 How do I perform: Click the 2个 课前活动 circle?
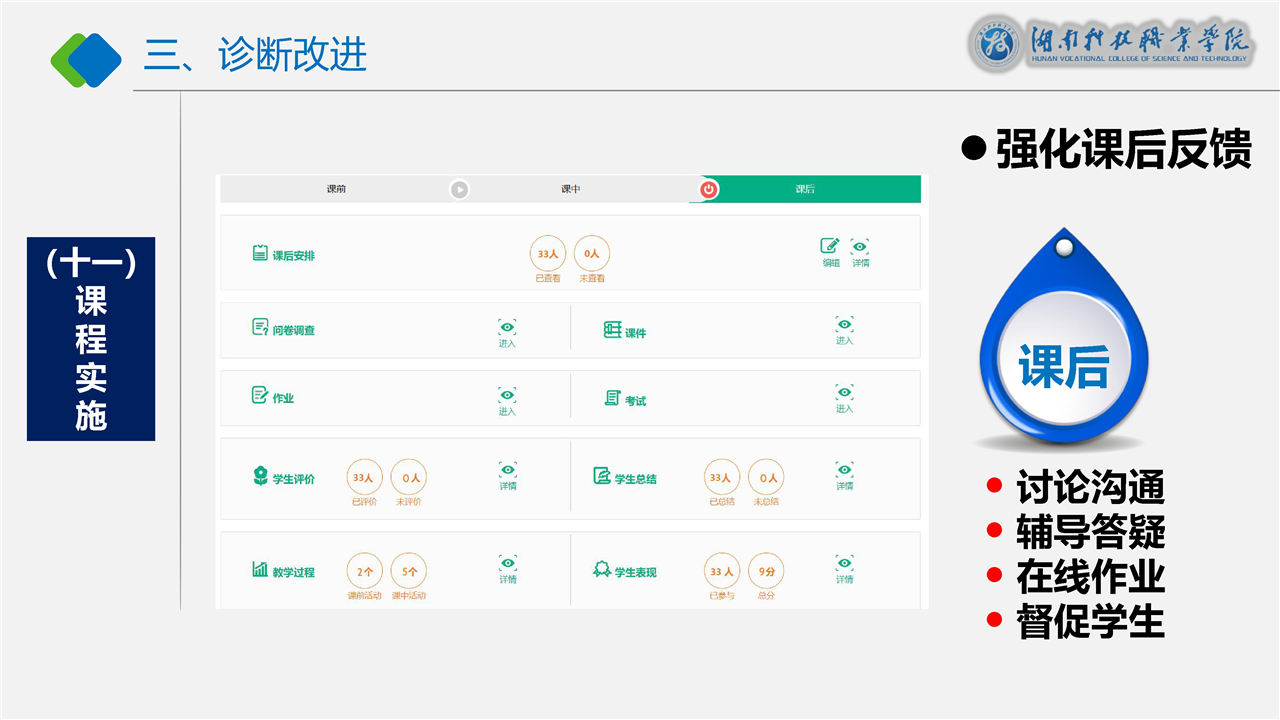coord(364,571)
